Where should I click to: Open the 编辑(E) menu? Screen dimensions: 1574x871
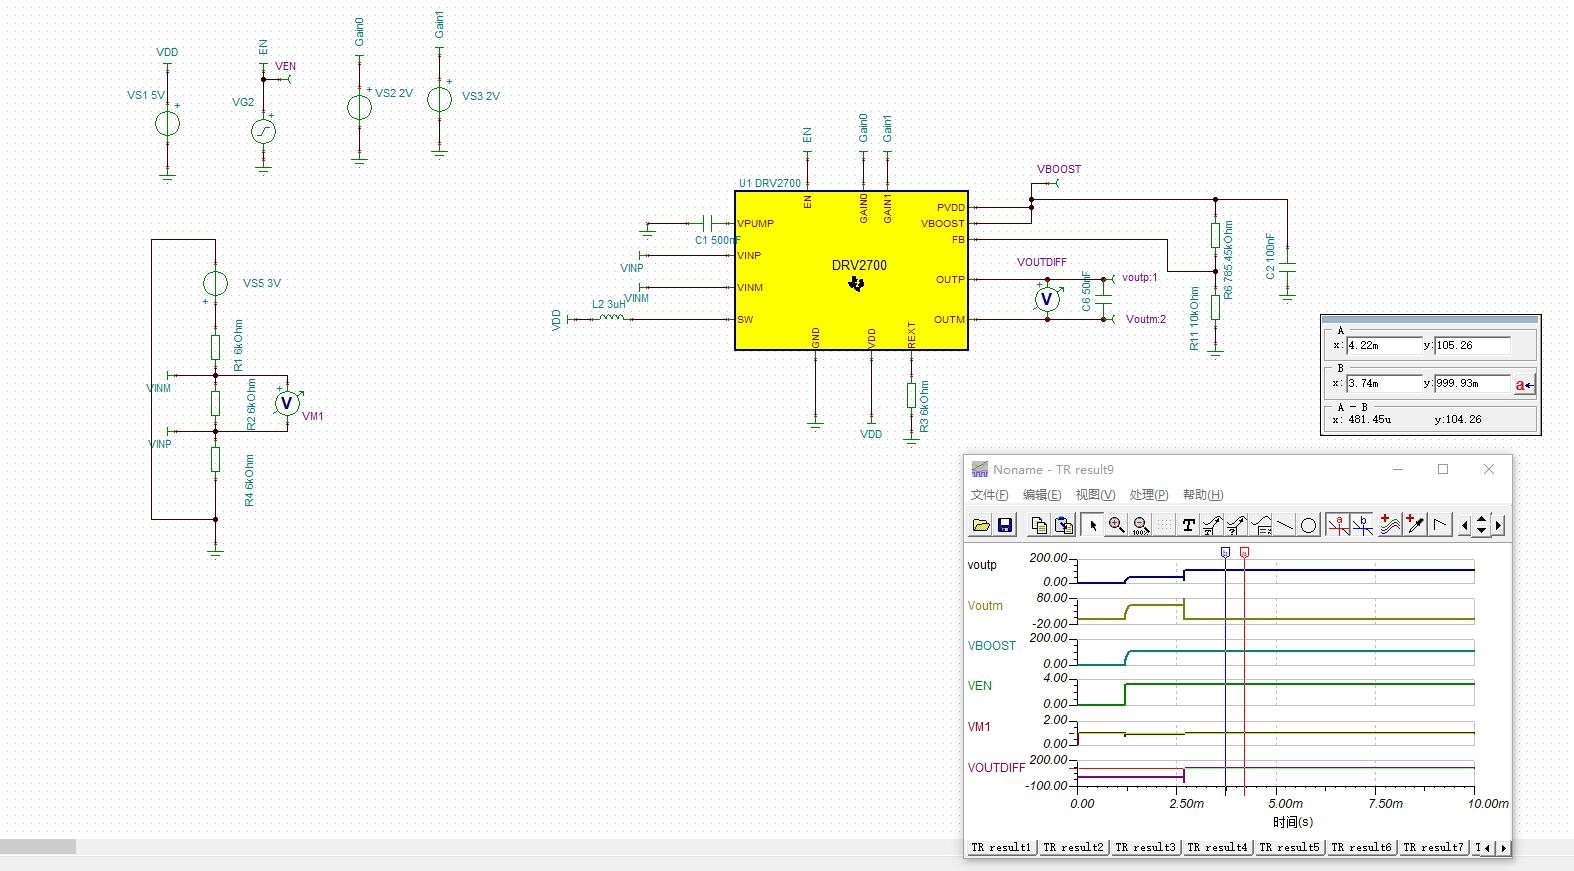point(1041,495)
